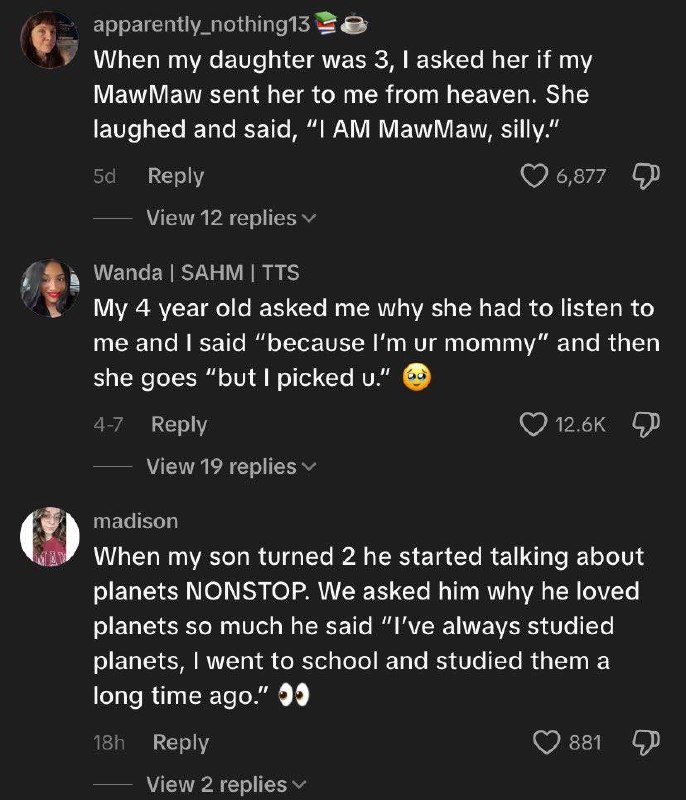Expand the 19 replies thread
Viewport: 686px width, 800px height.
(x=230, y=466)
